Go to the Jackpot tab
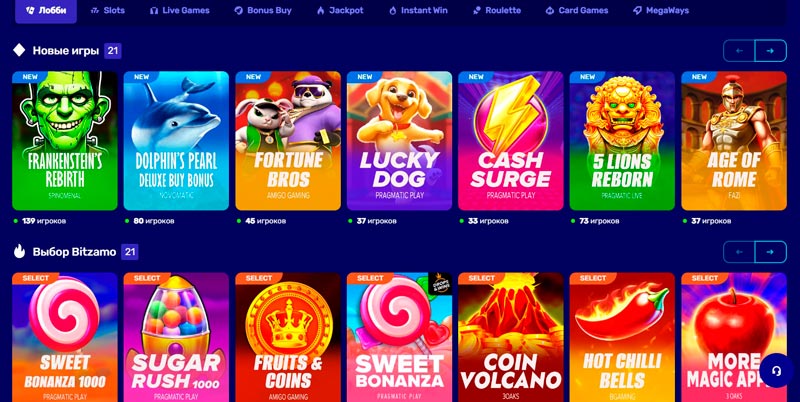The height and width of the screenshot is (402, 800). pyautogui.click(x=340, y=10)
